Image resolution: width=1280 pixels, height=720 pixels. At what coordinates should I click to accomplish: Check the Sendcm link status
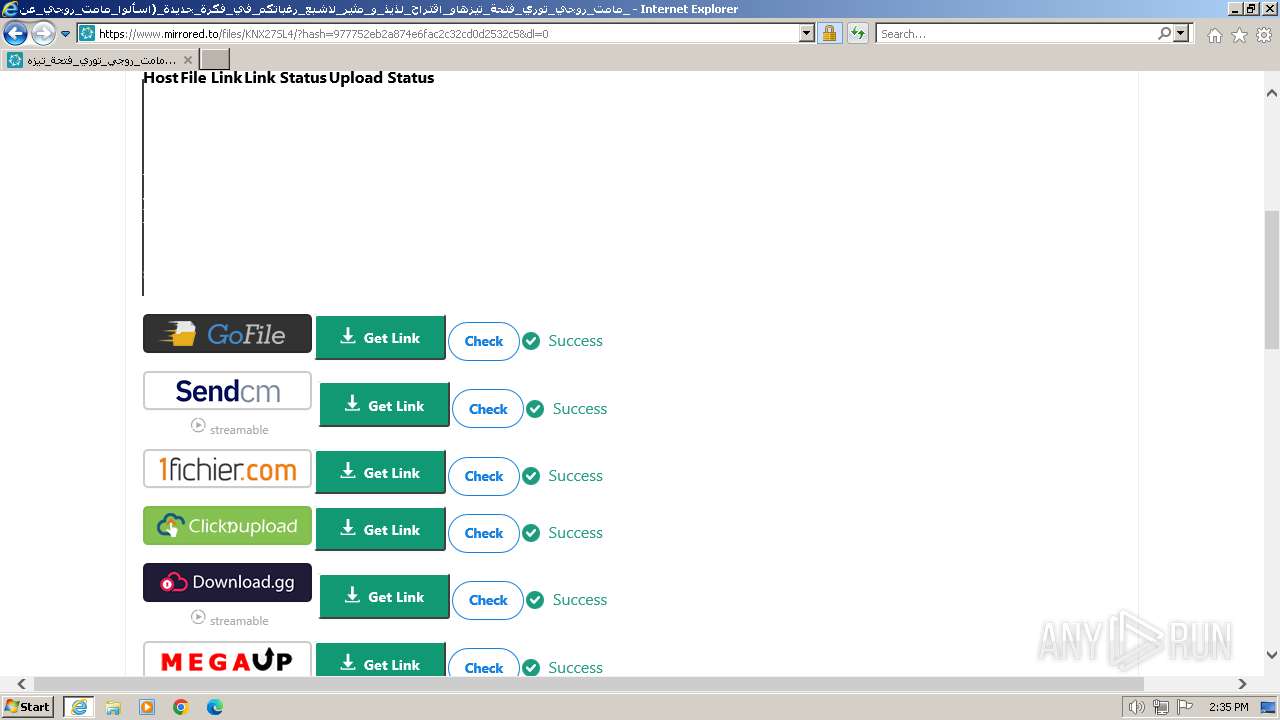pos(488,408)
